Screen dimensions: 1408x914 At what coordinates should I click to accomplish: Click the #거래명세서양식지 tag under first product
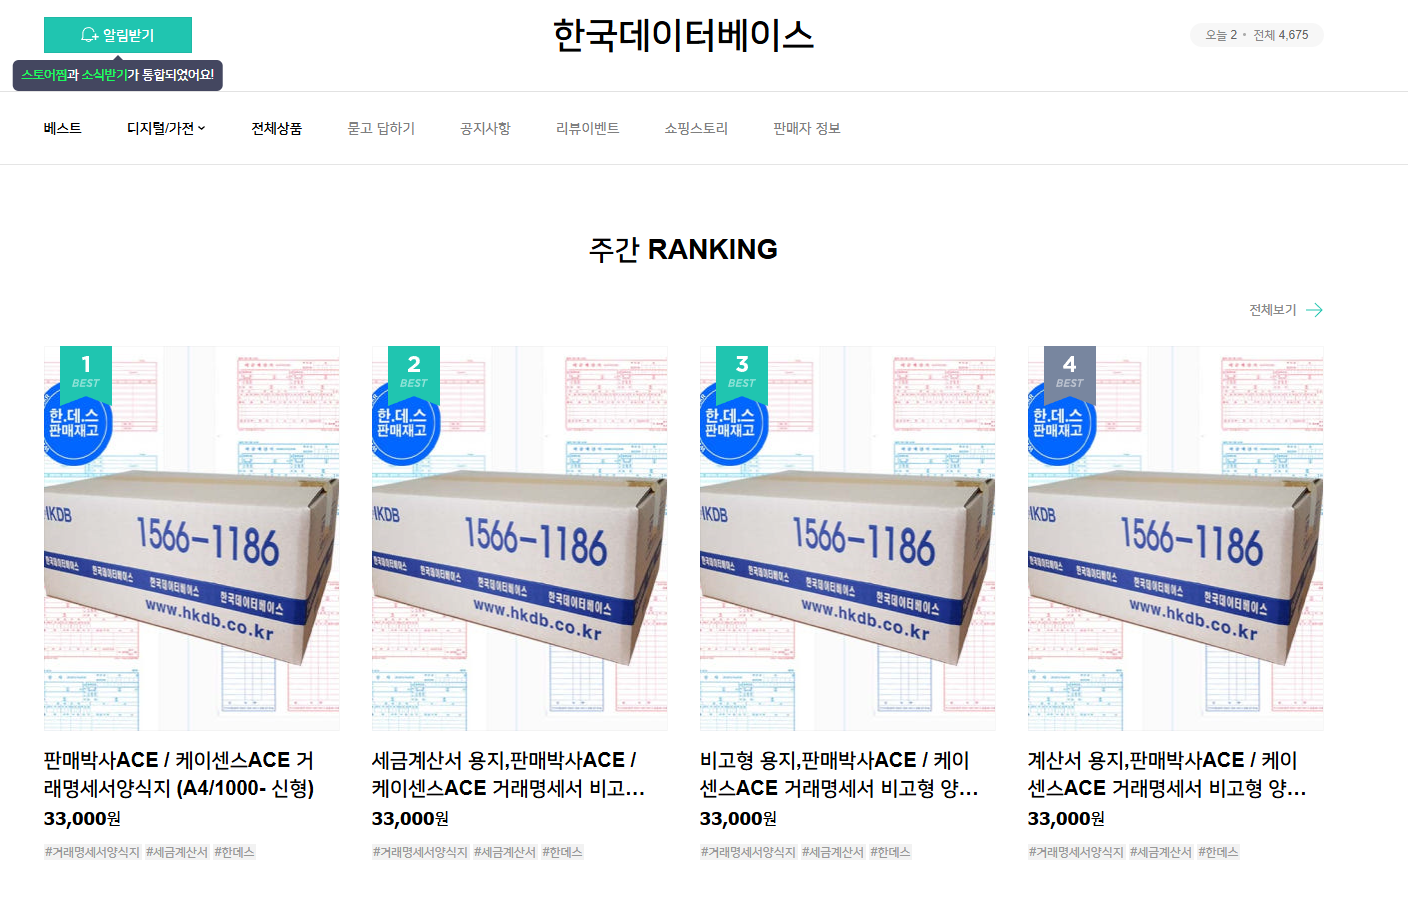point(92,852)
